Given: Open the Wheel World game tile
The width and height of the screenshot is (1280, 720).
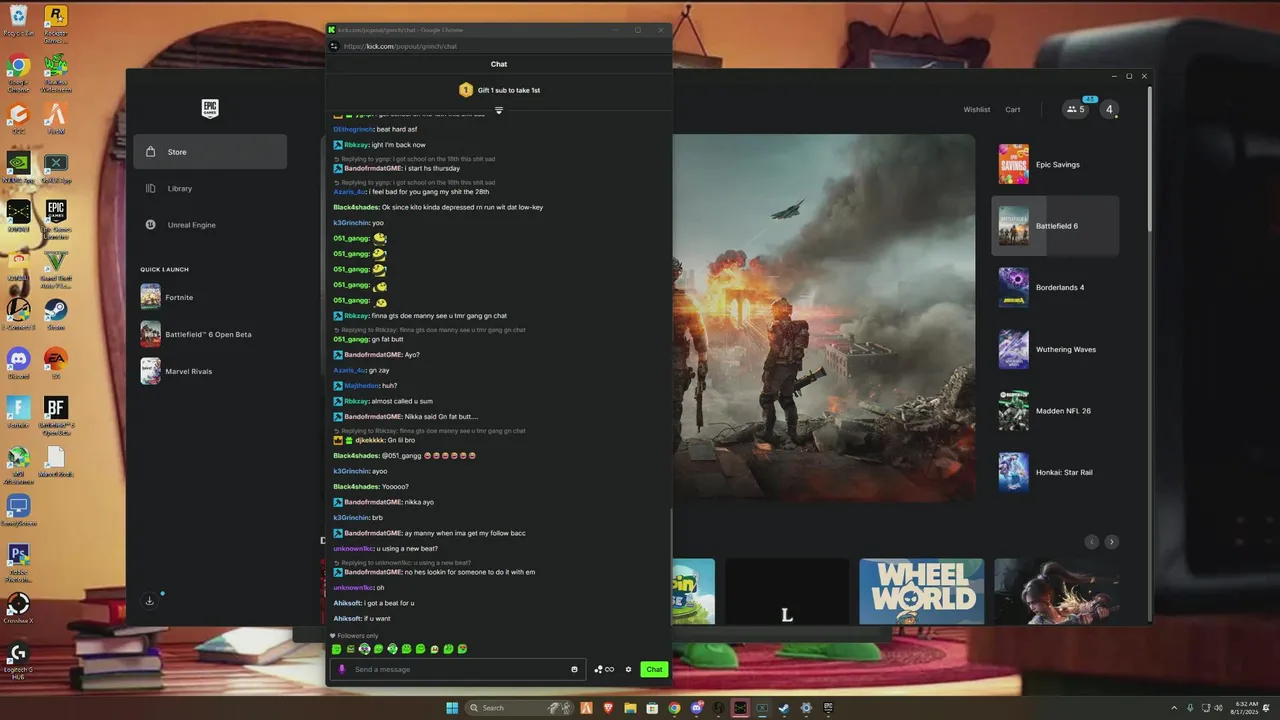Looking at the screenshot, I should (921, 591).
